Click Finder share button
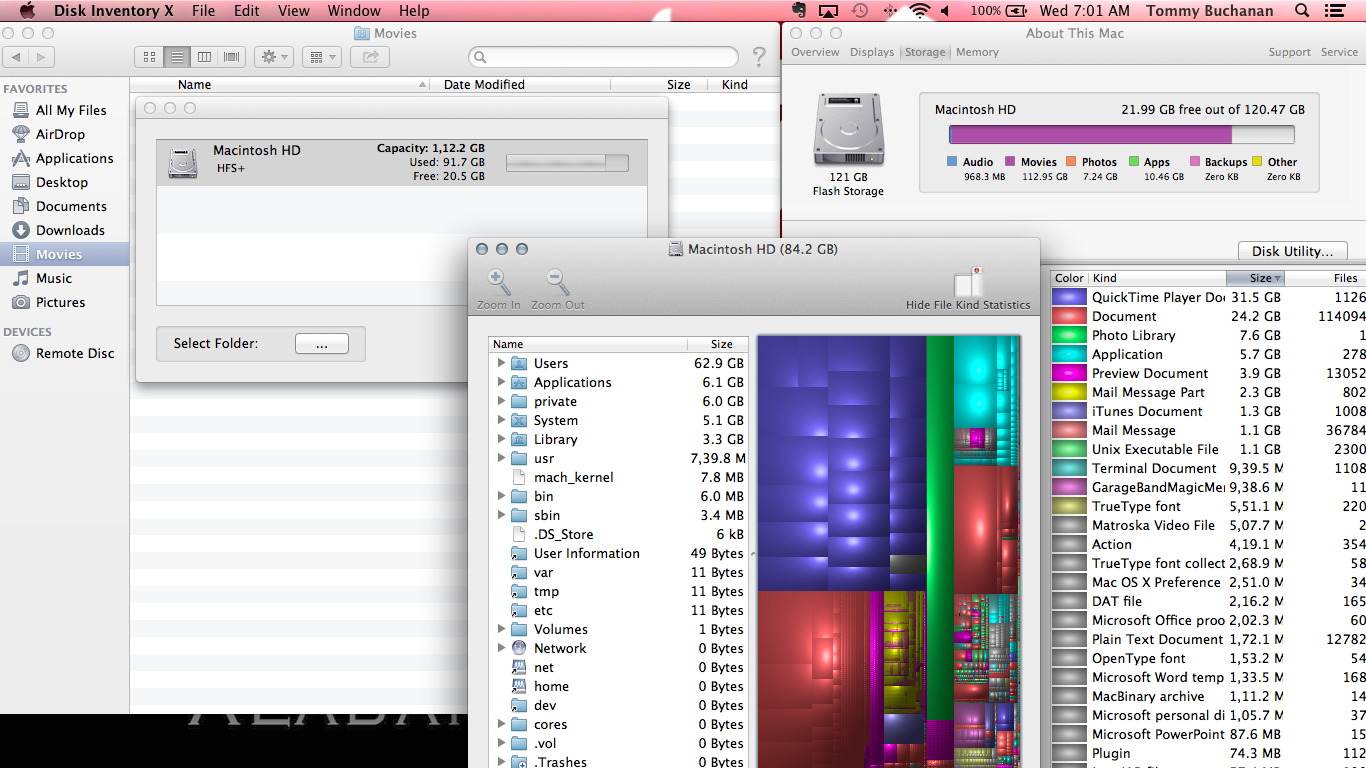 (x=369, y=57)
